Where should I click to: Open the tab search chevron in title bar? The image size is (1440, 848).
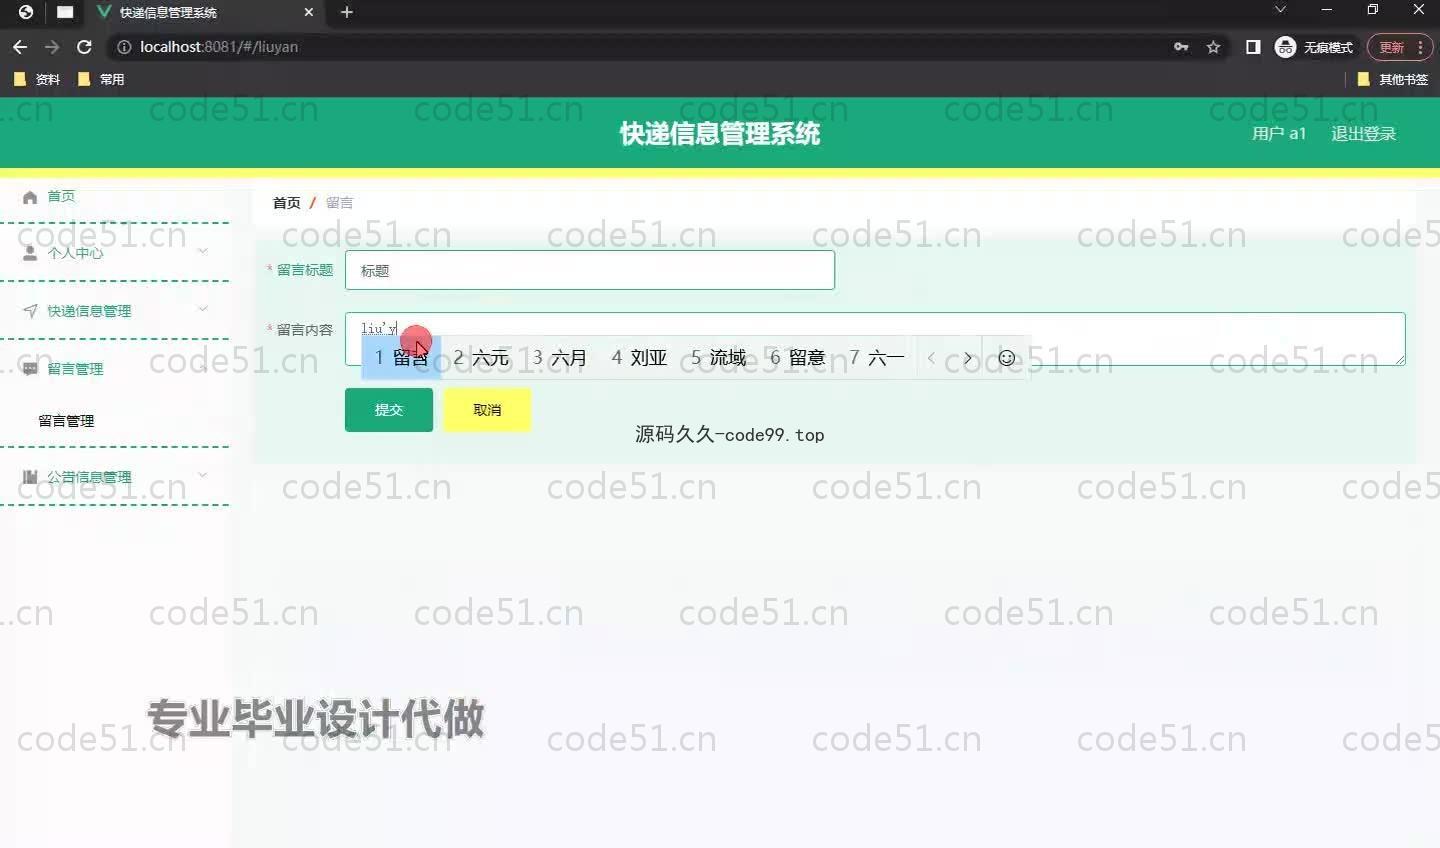point(1280,10)
